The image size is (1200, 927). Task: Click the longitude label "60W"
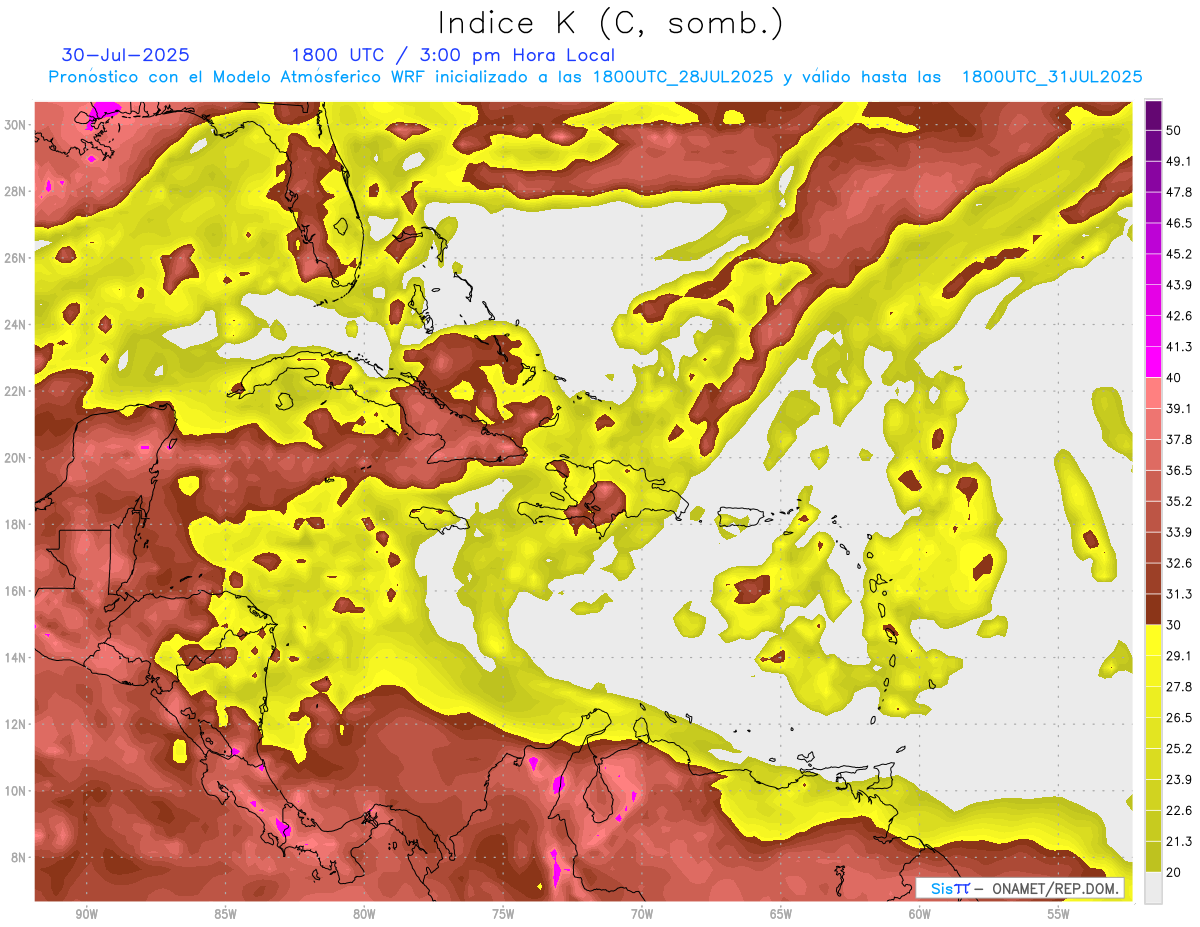point(920,915)
